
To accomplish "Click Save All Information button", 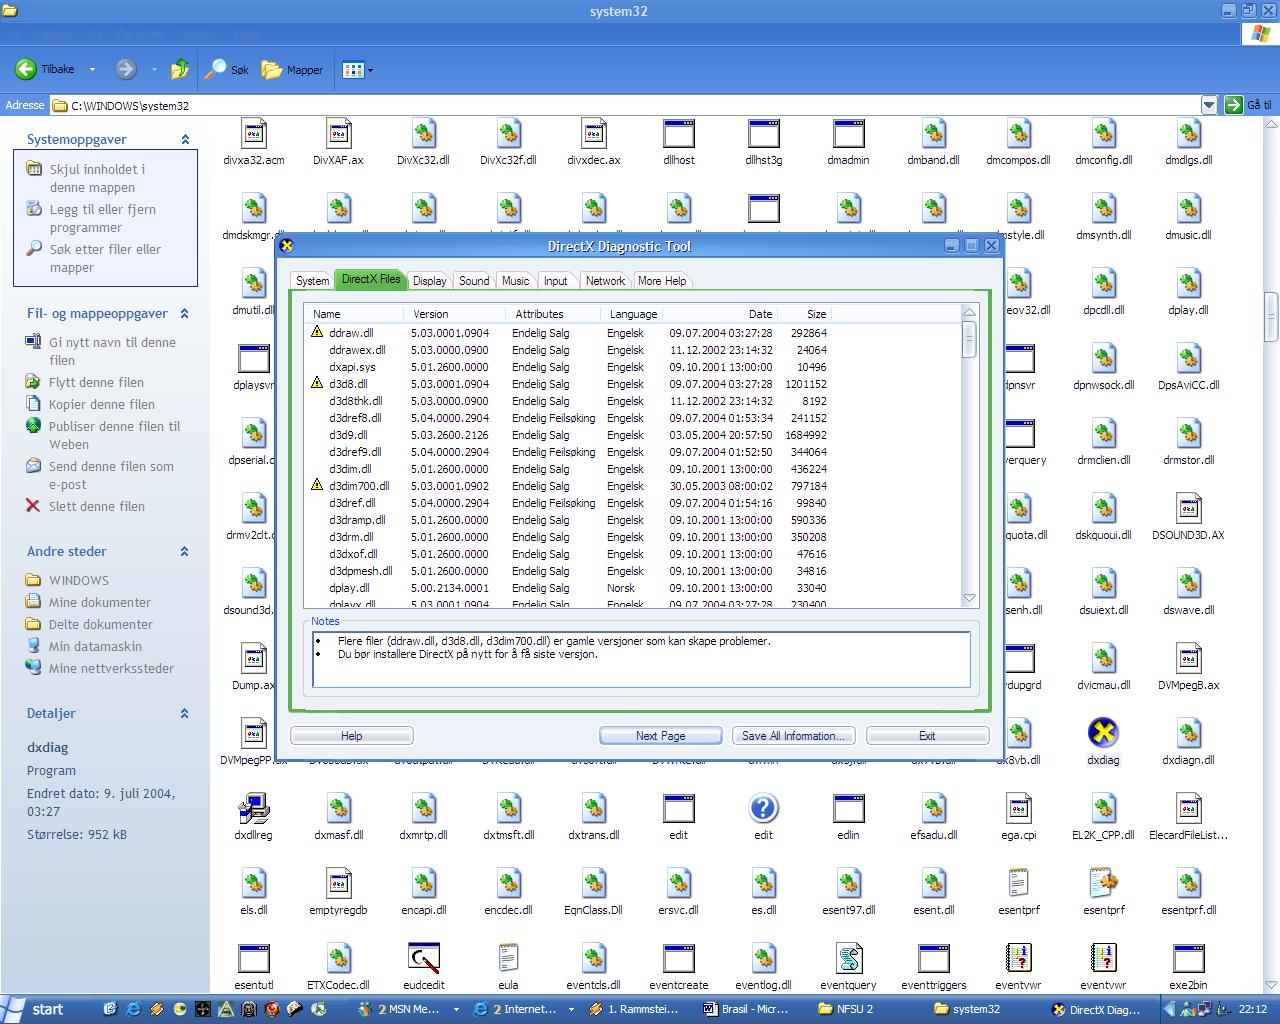I will 793,736.
